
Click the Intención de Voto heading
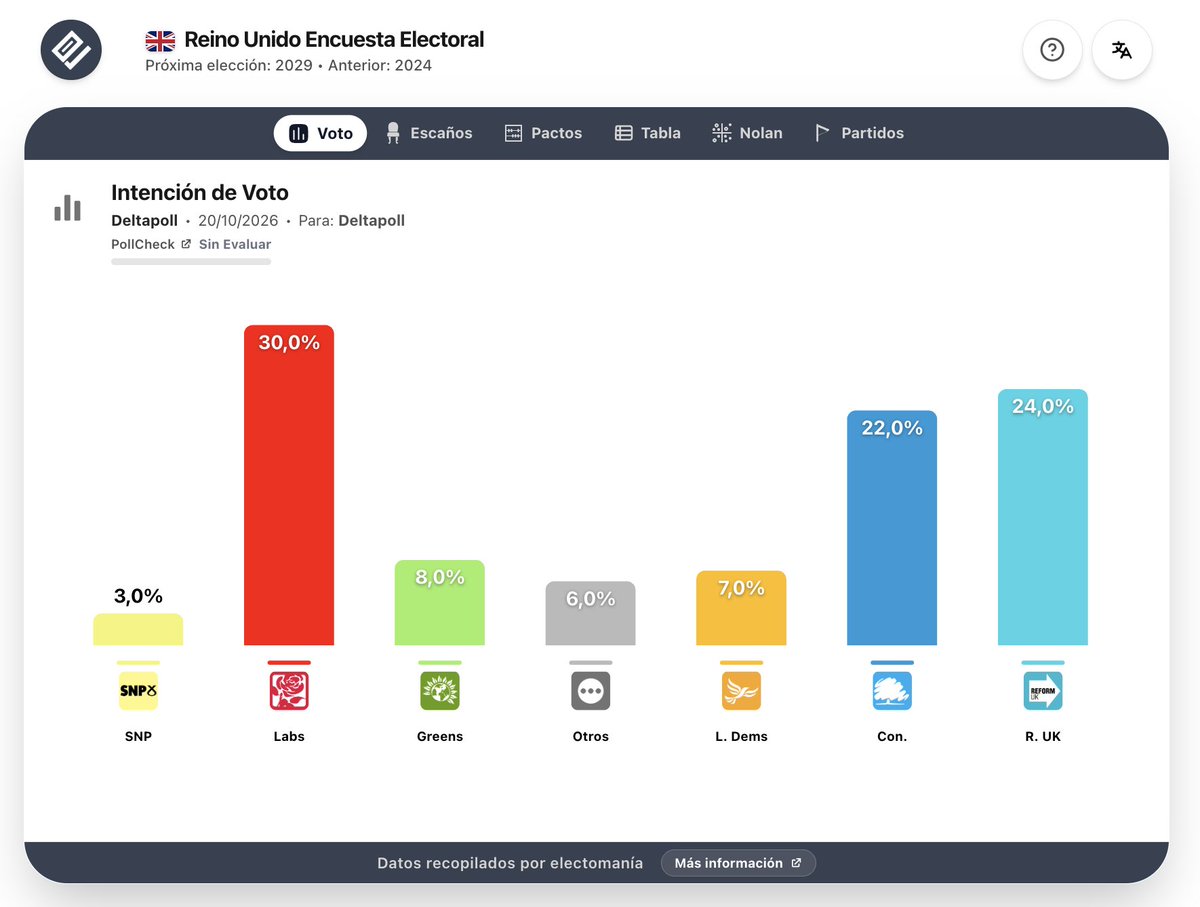pos(200,192)
